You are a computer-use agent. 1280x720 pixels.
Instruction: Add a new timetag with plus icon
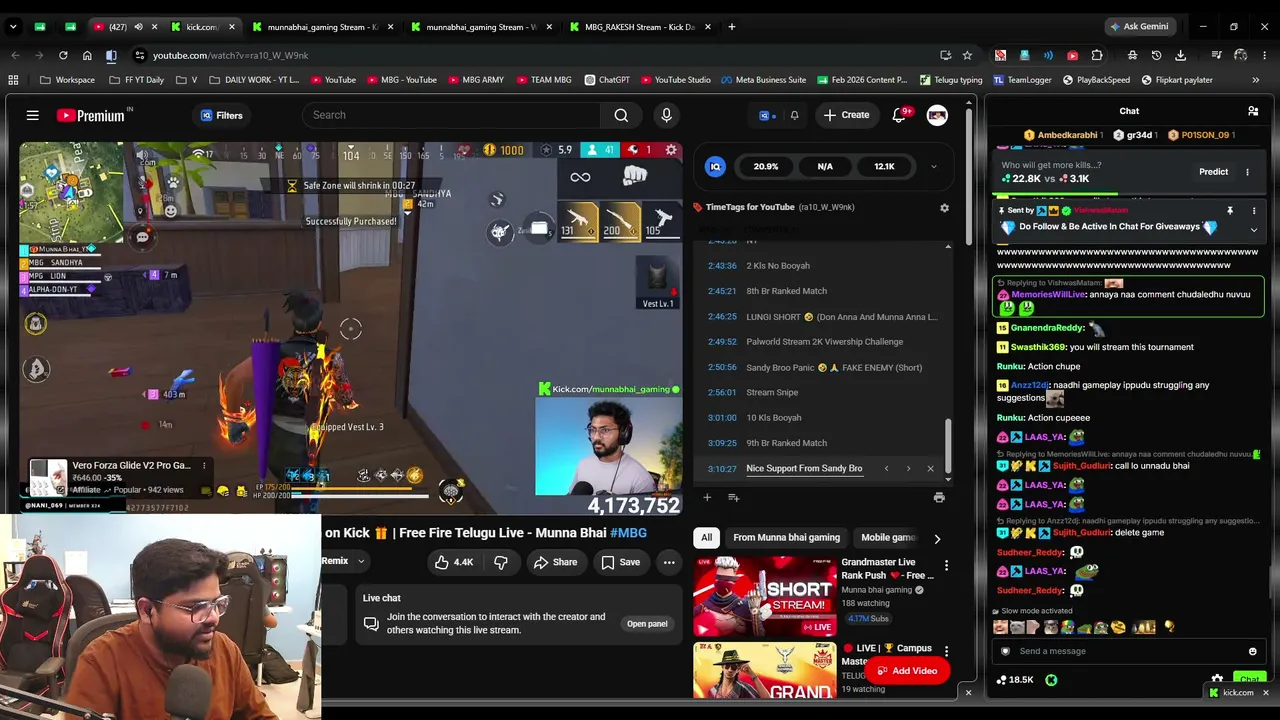(x=707, y=497)
